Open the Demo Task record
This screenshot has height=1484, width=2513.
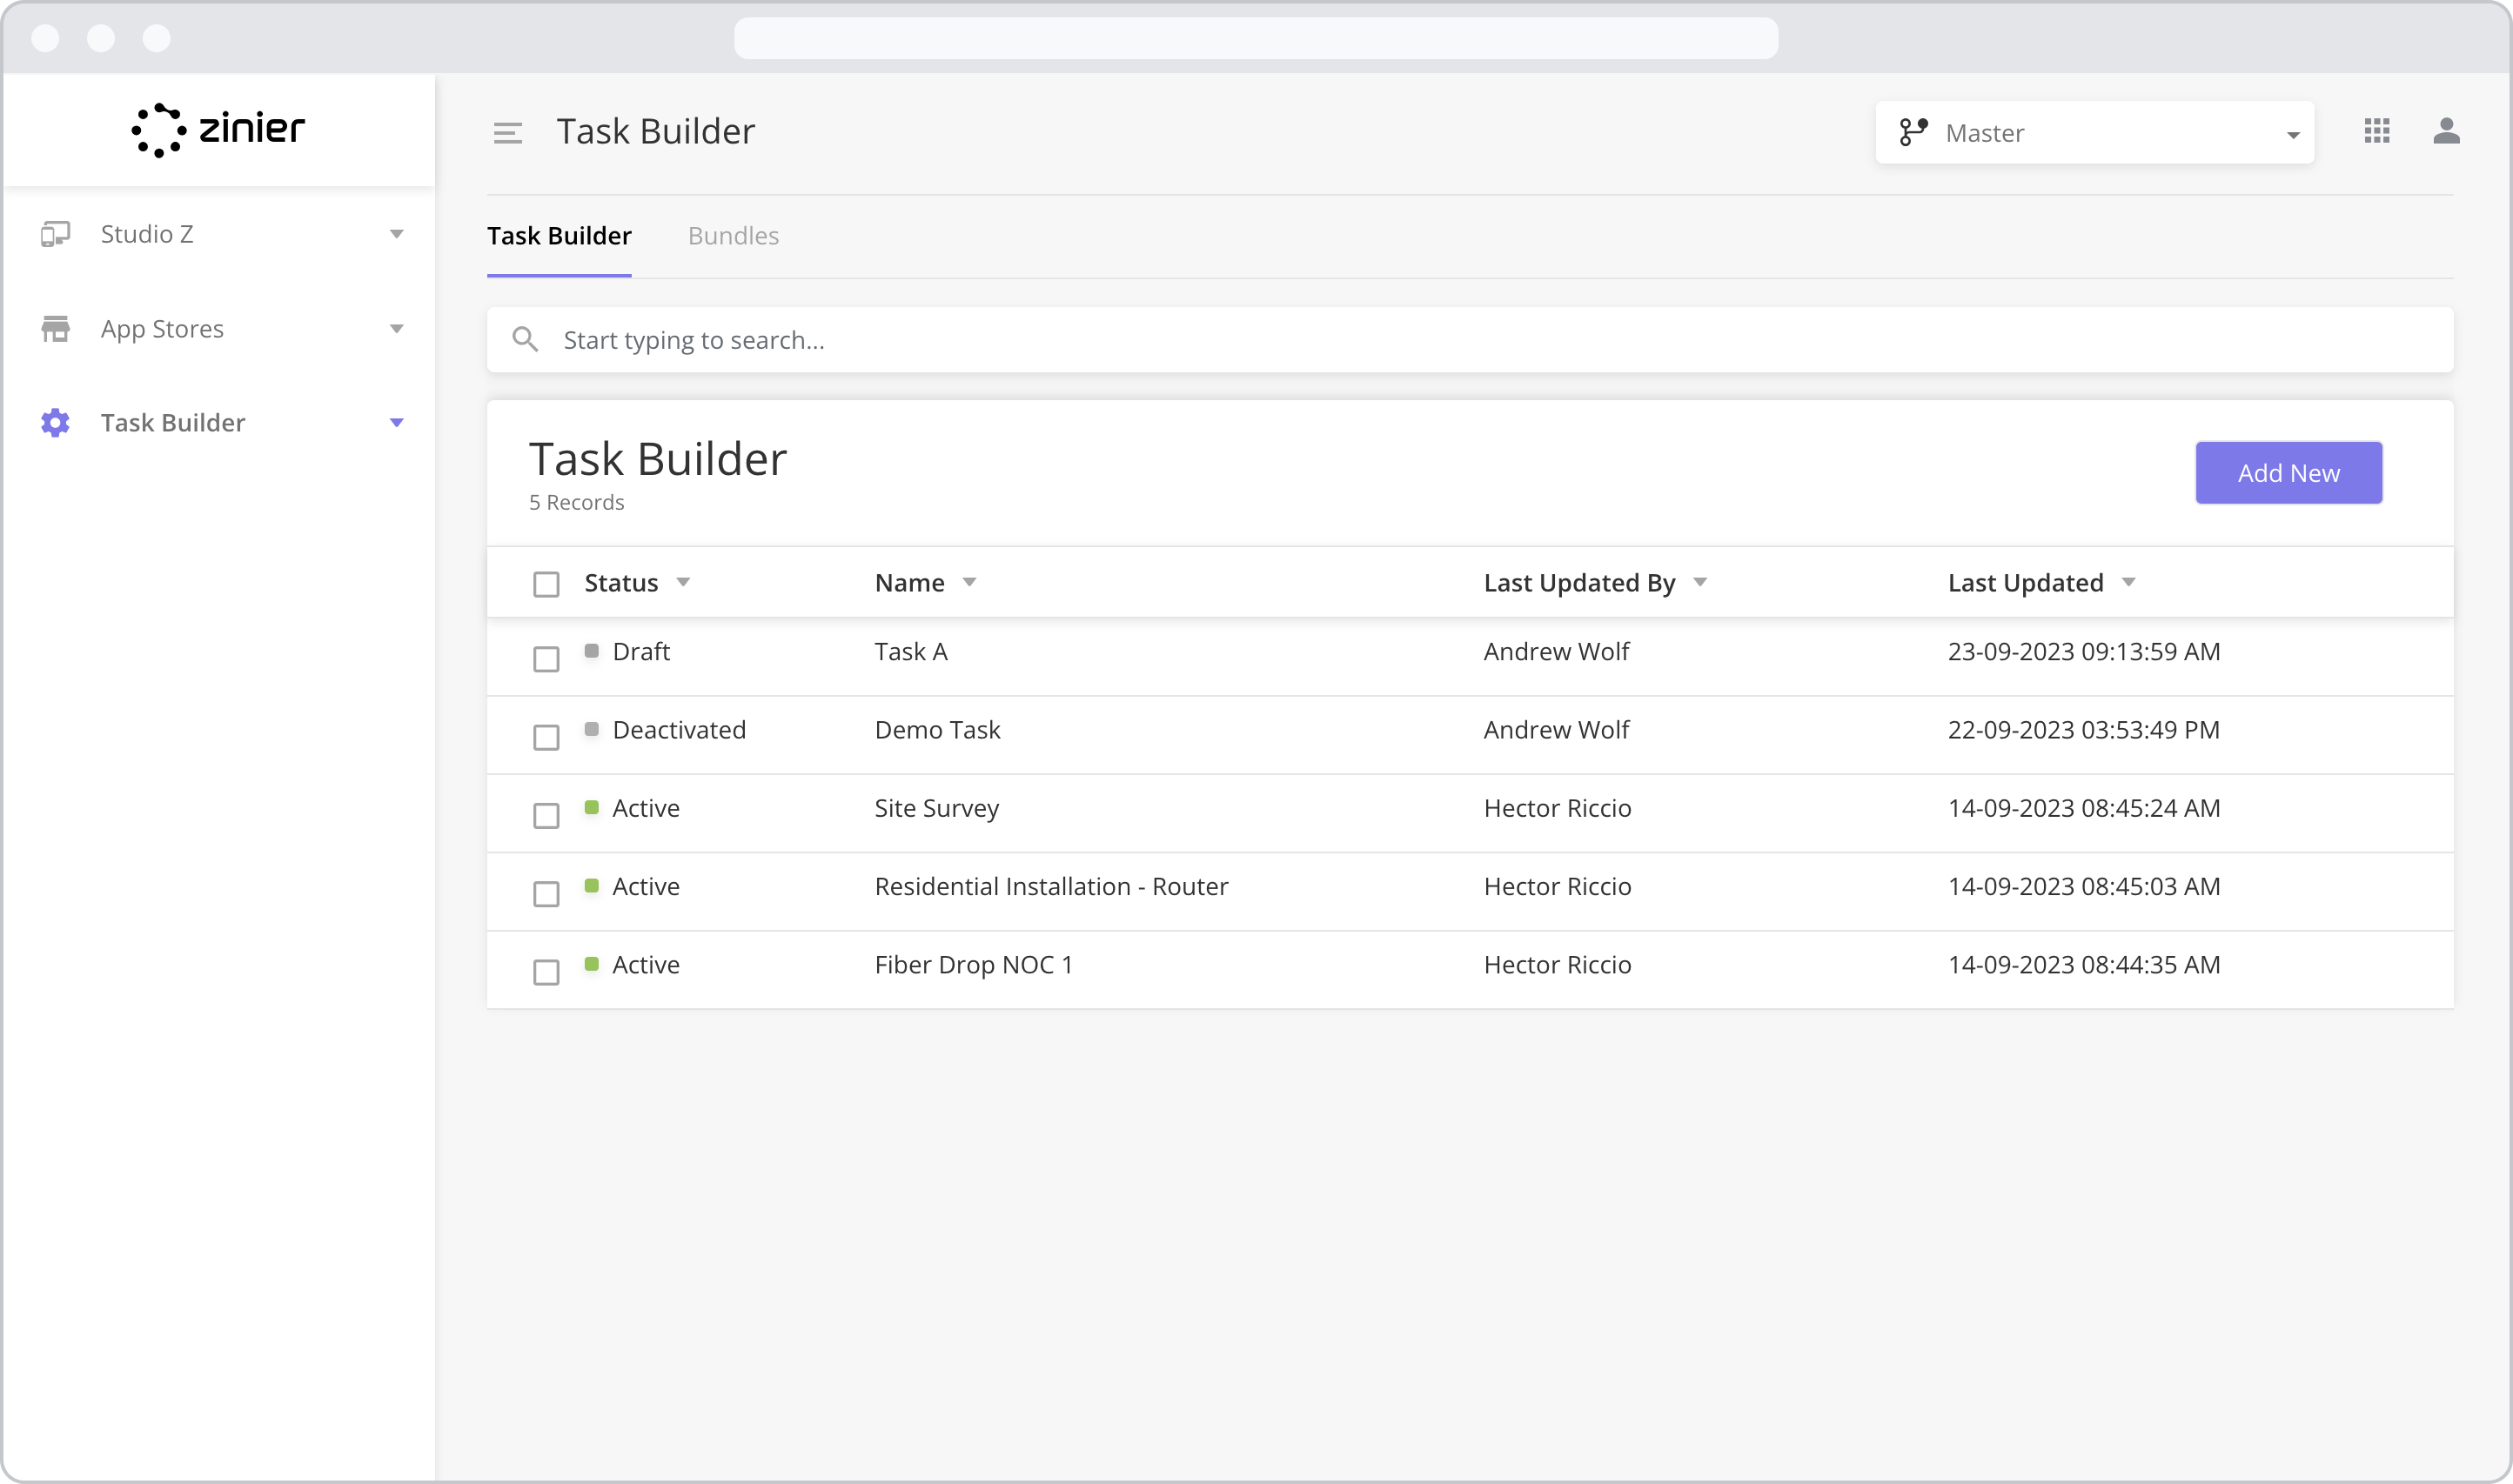click(x=937, y=729)
